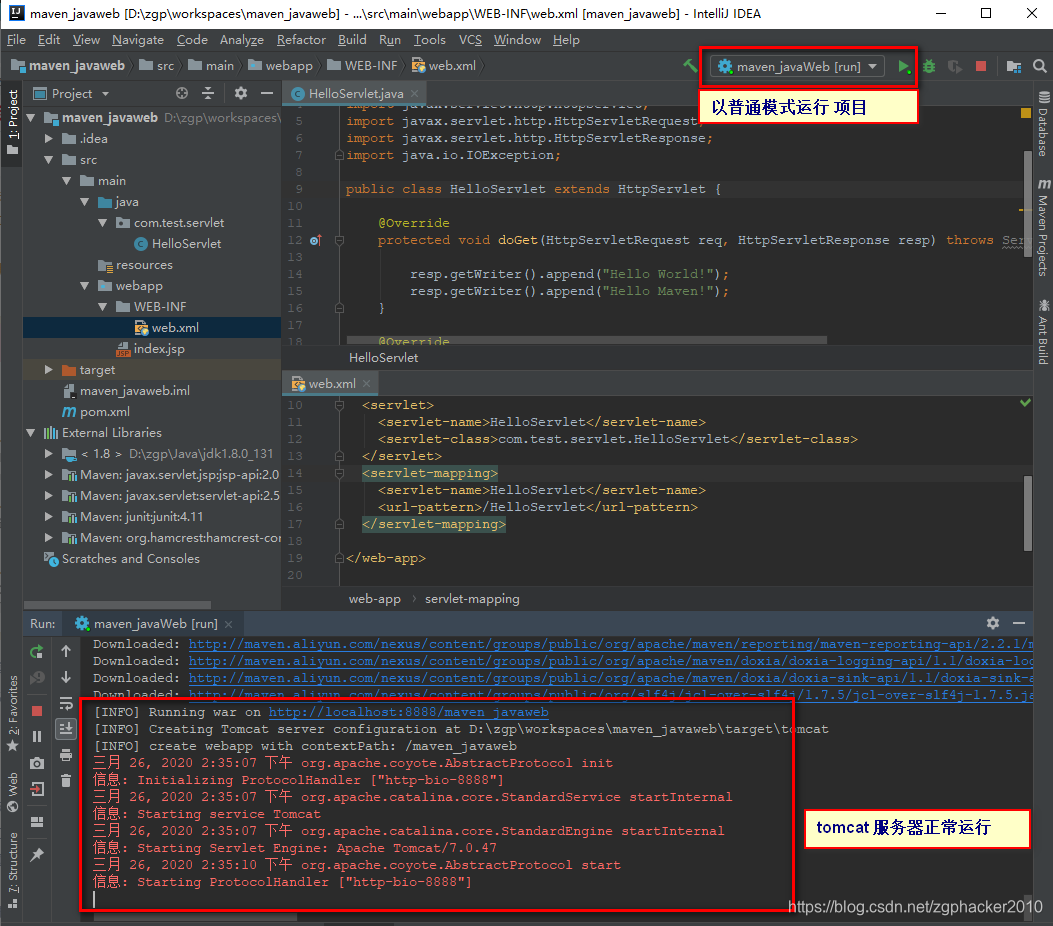Toggle the Database tool window

(1043, 124)
